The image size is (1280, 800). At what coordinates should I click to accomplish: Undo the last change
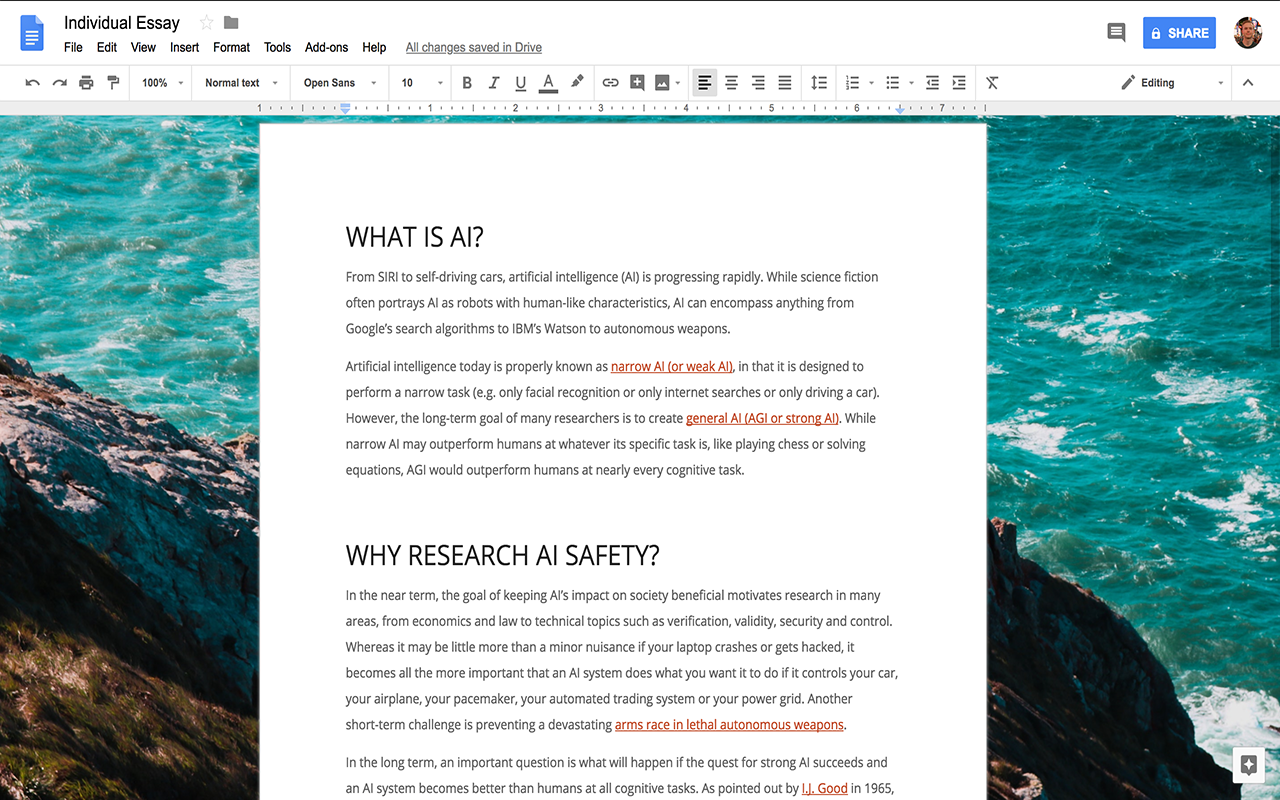[x=33, y=82]
